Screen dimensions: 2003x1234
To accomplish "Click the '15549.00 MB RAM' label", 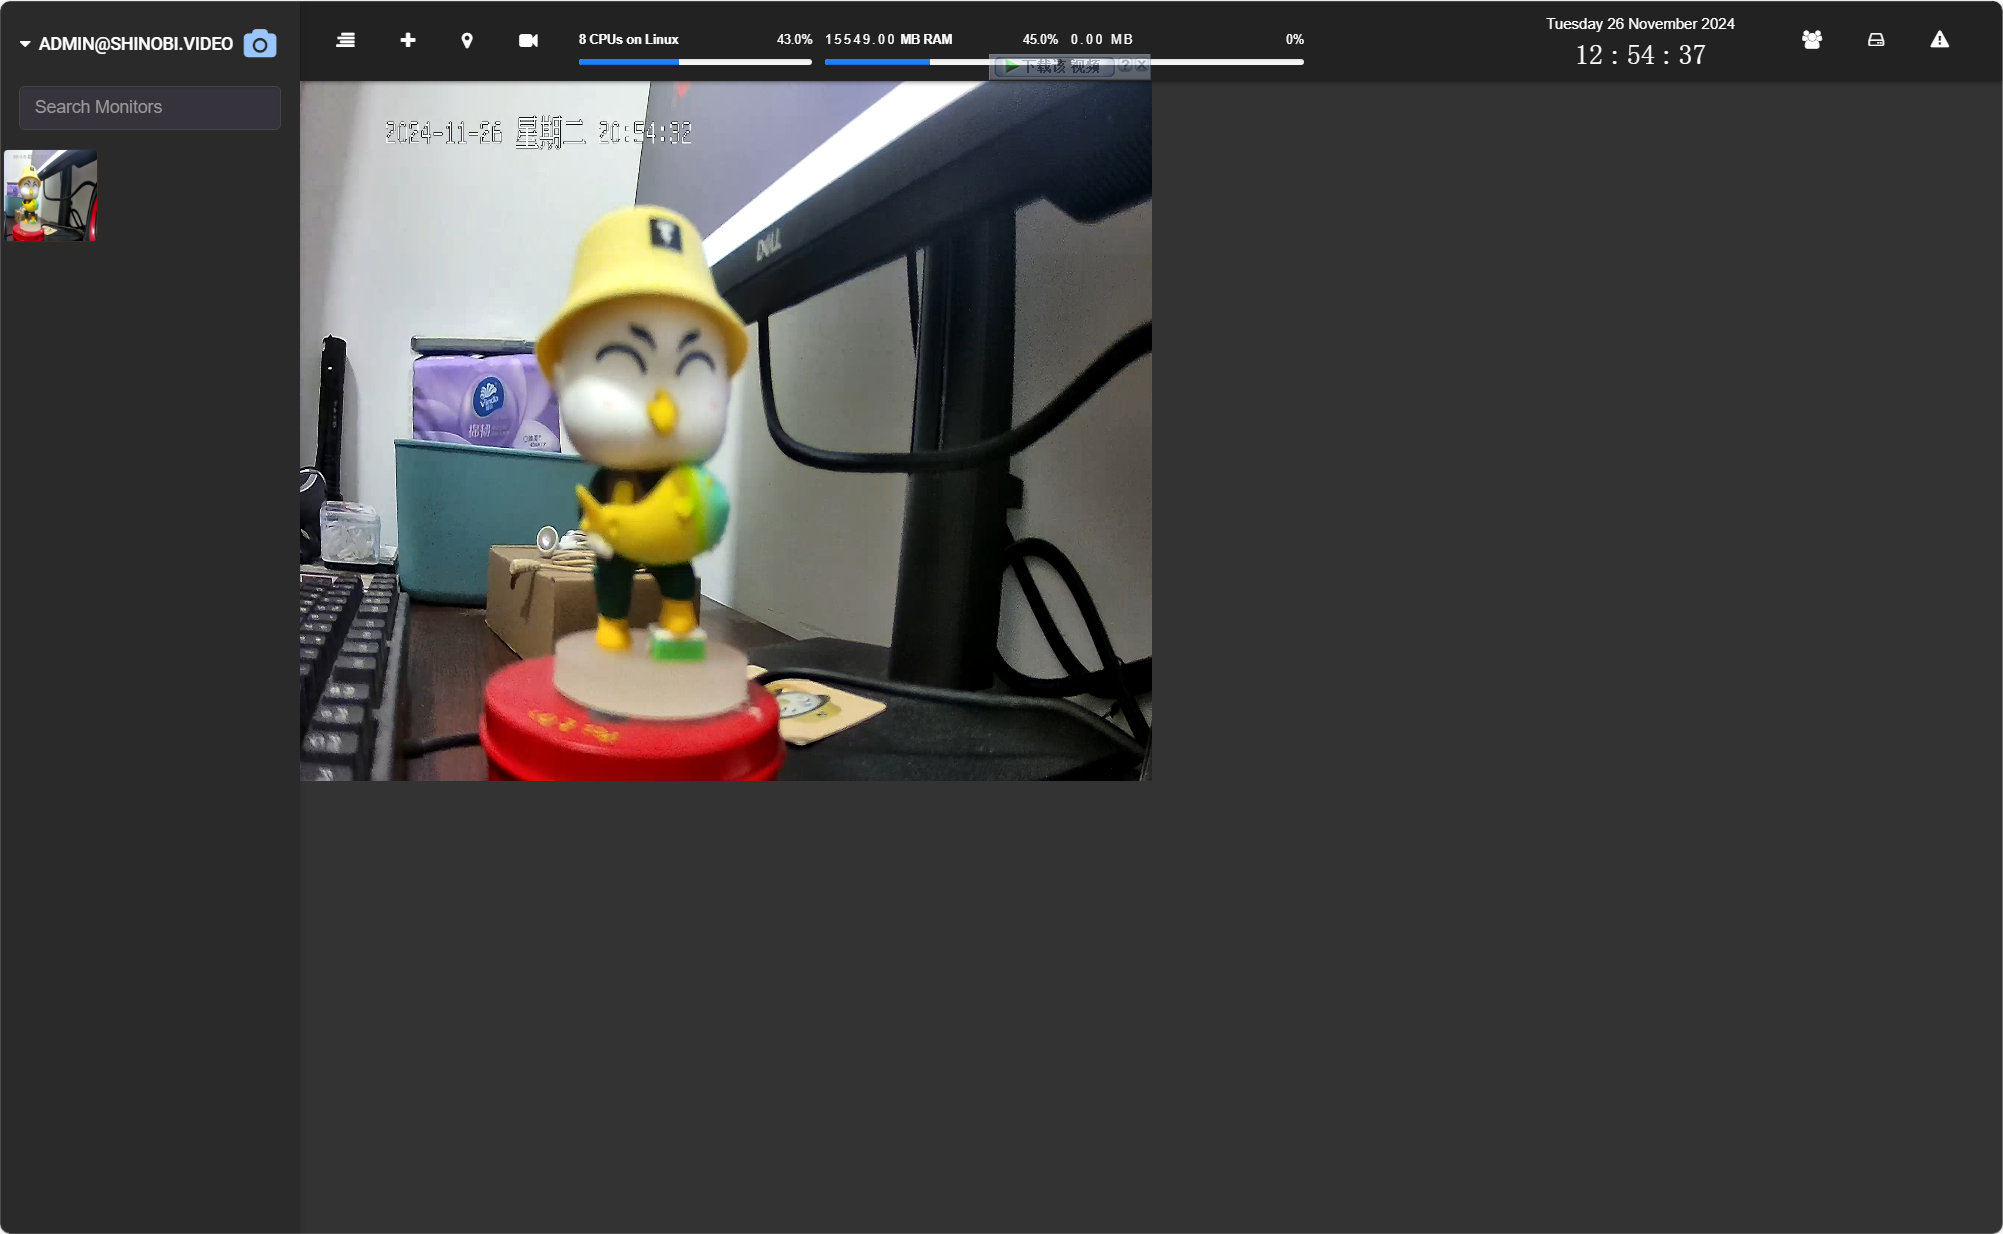I will click(888, 40).
